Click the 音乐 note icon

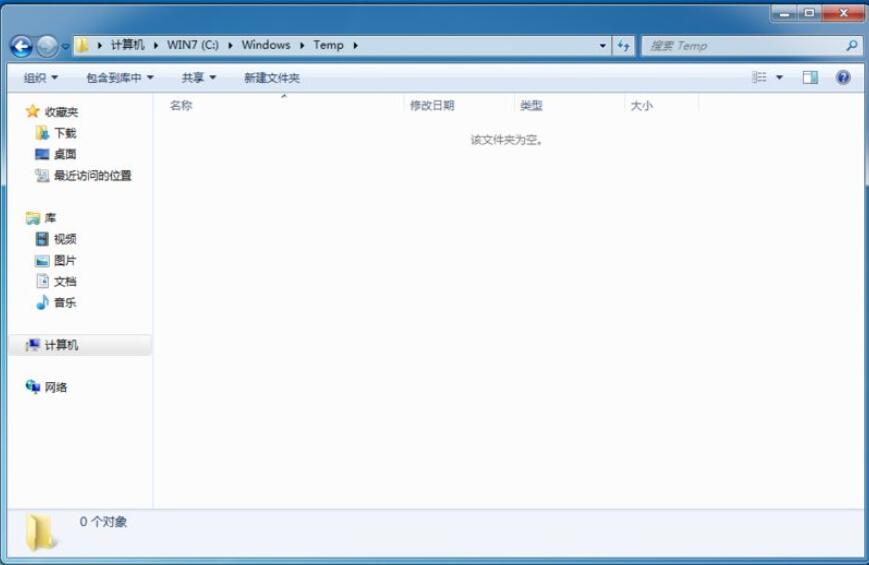(42, 302)
